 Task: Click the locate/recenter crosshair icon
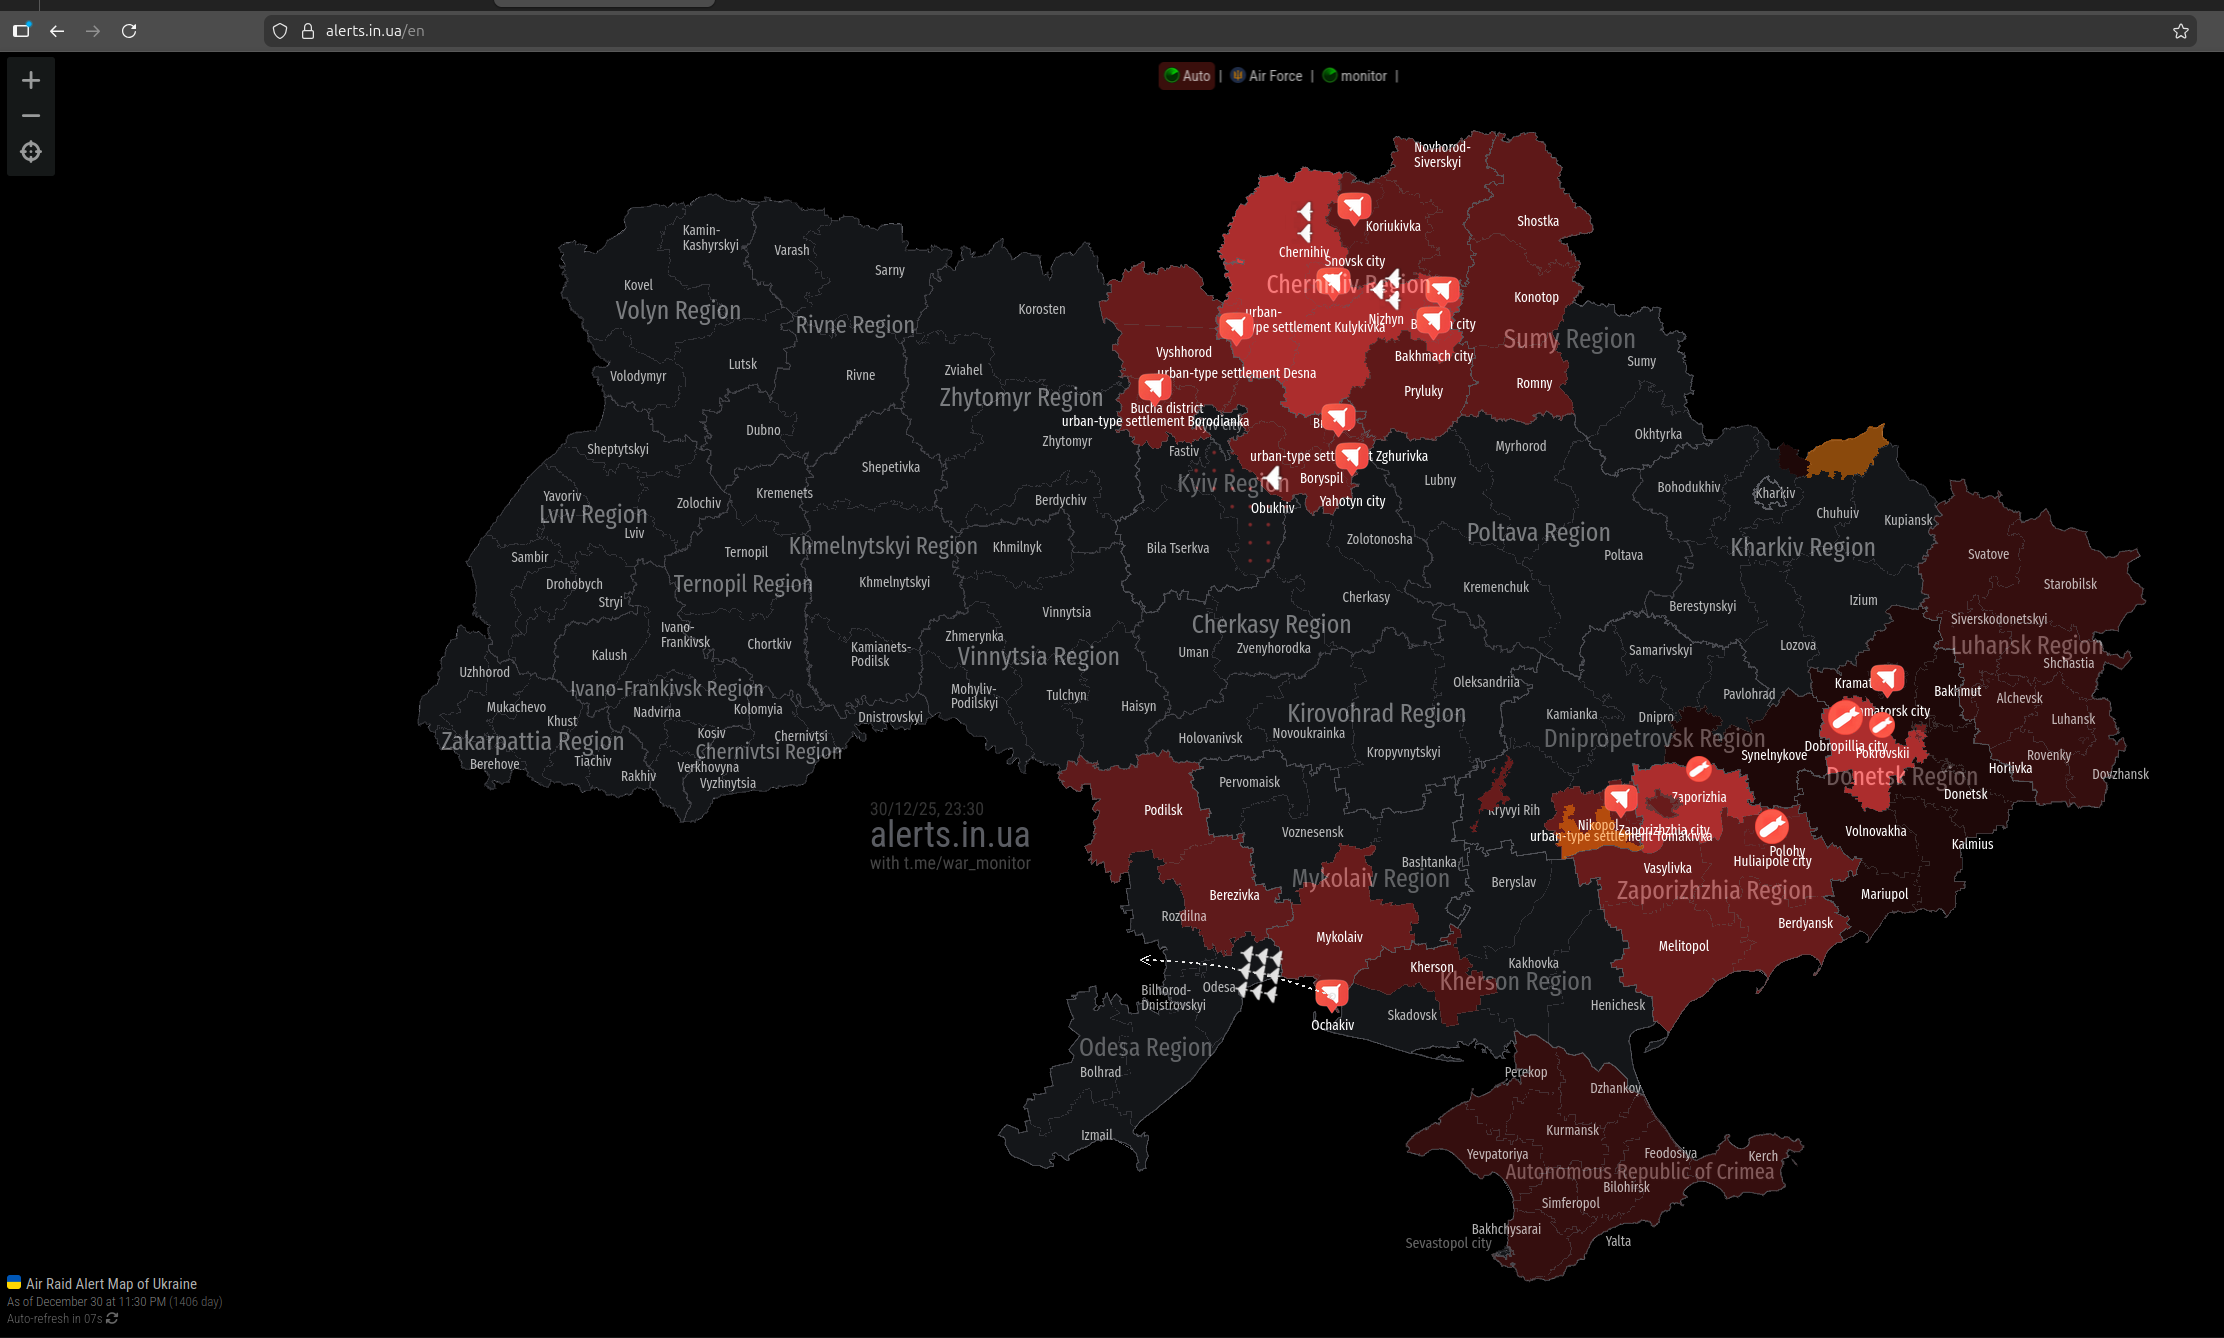coord(31,152)
